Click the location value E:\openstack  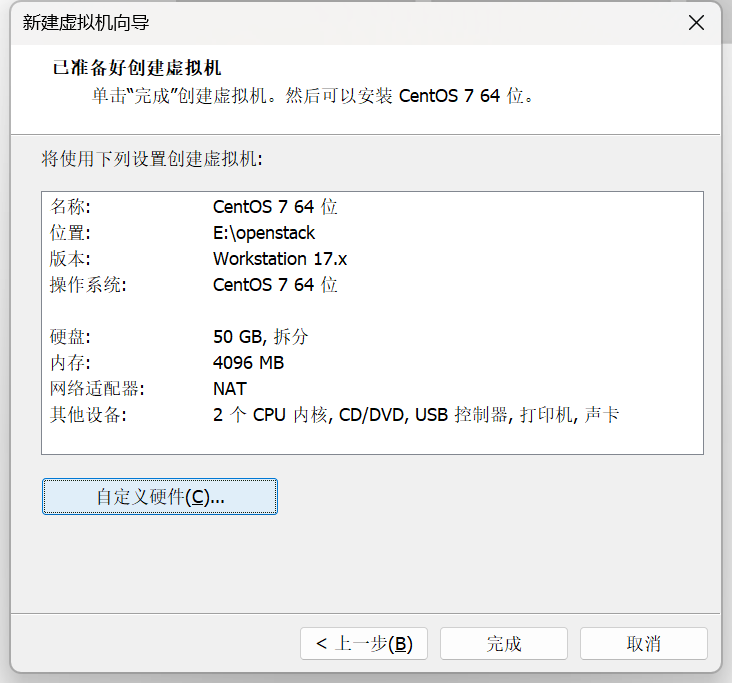point(264,232)
